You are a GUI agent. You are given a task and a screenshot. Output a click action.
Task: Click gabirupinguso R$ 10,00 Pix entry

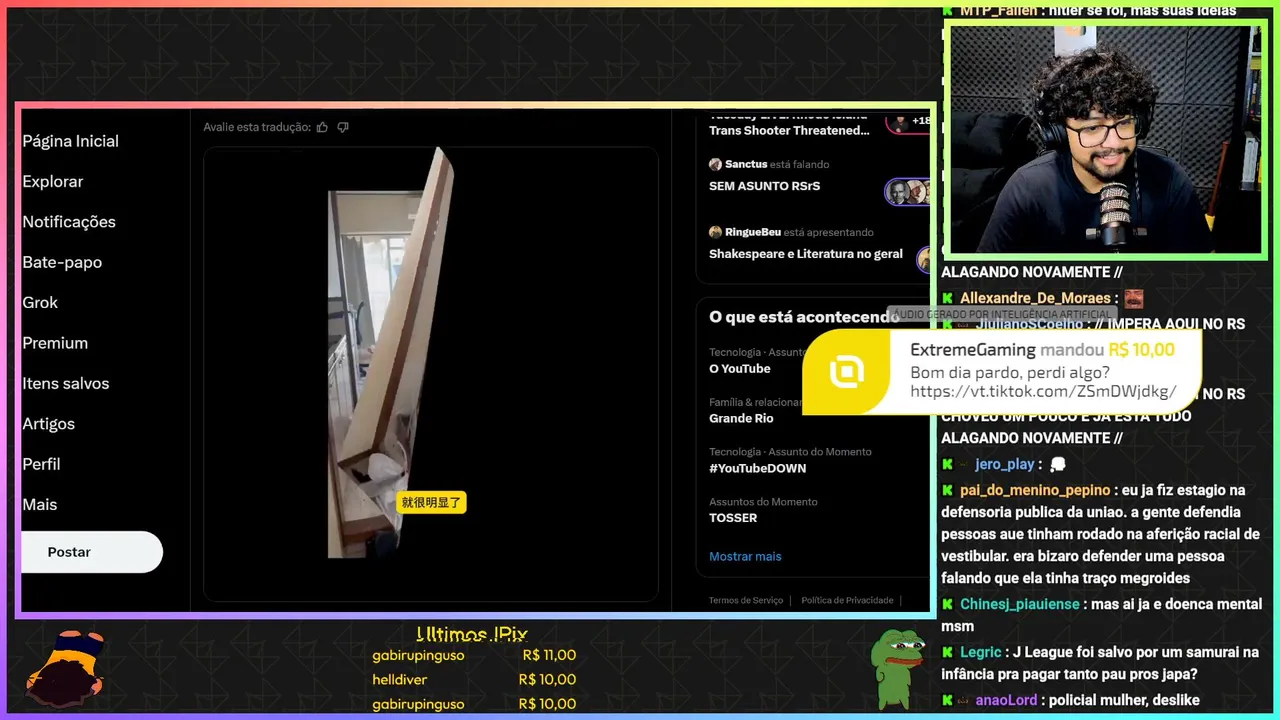[x=474, y=704]
